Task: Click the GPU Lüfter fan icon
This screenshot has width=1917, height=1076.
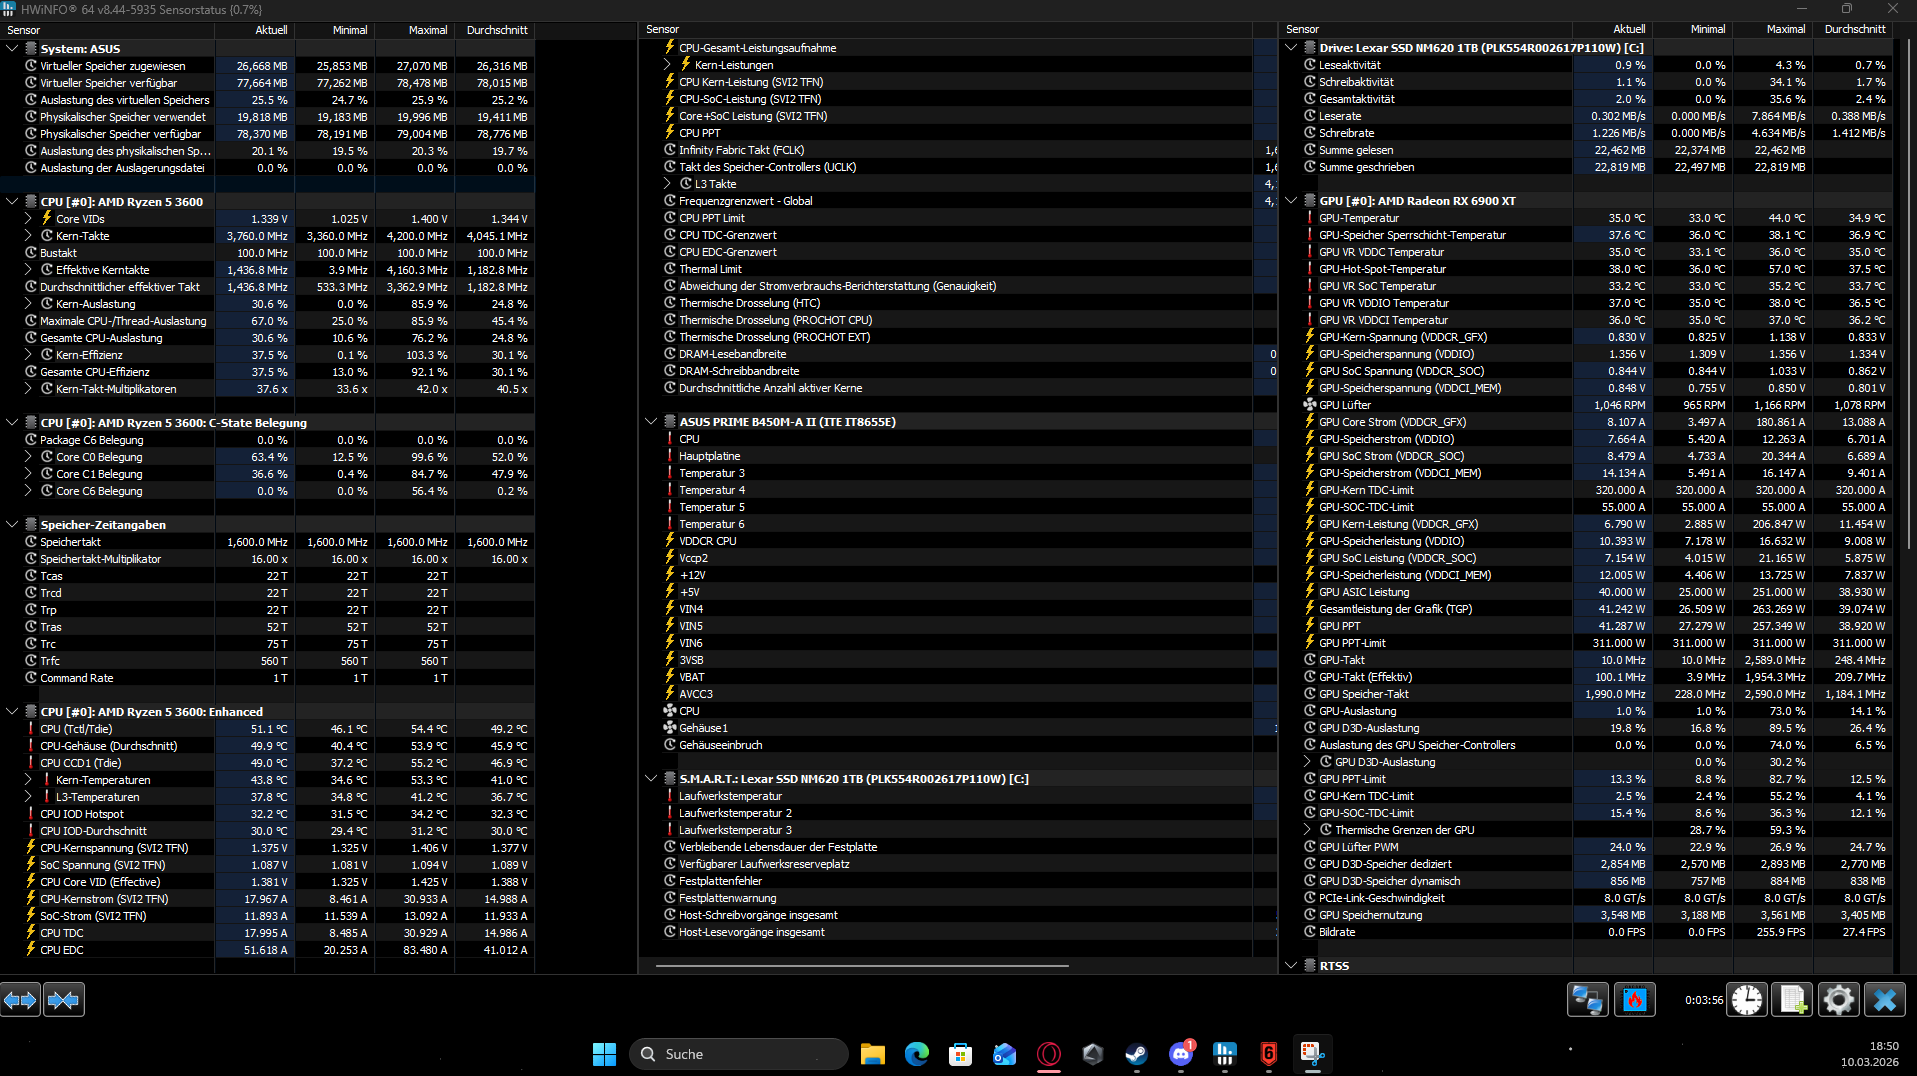Action: click(1309, 405)
